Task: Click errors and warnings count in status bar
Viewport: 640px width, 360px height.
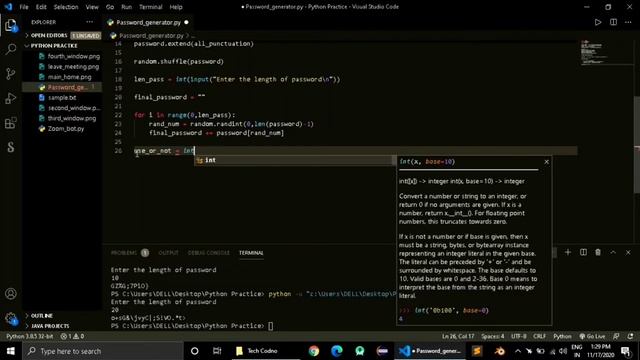Action: [72, 336]
